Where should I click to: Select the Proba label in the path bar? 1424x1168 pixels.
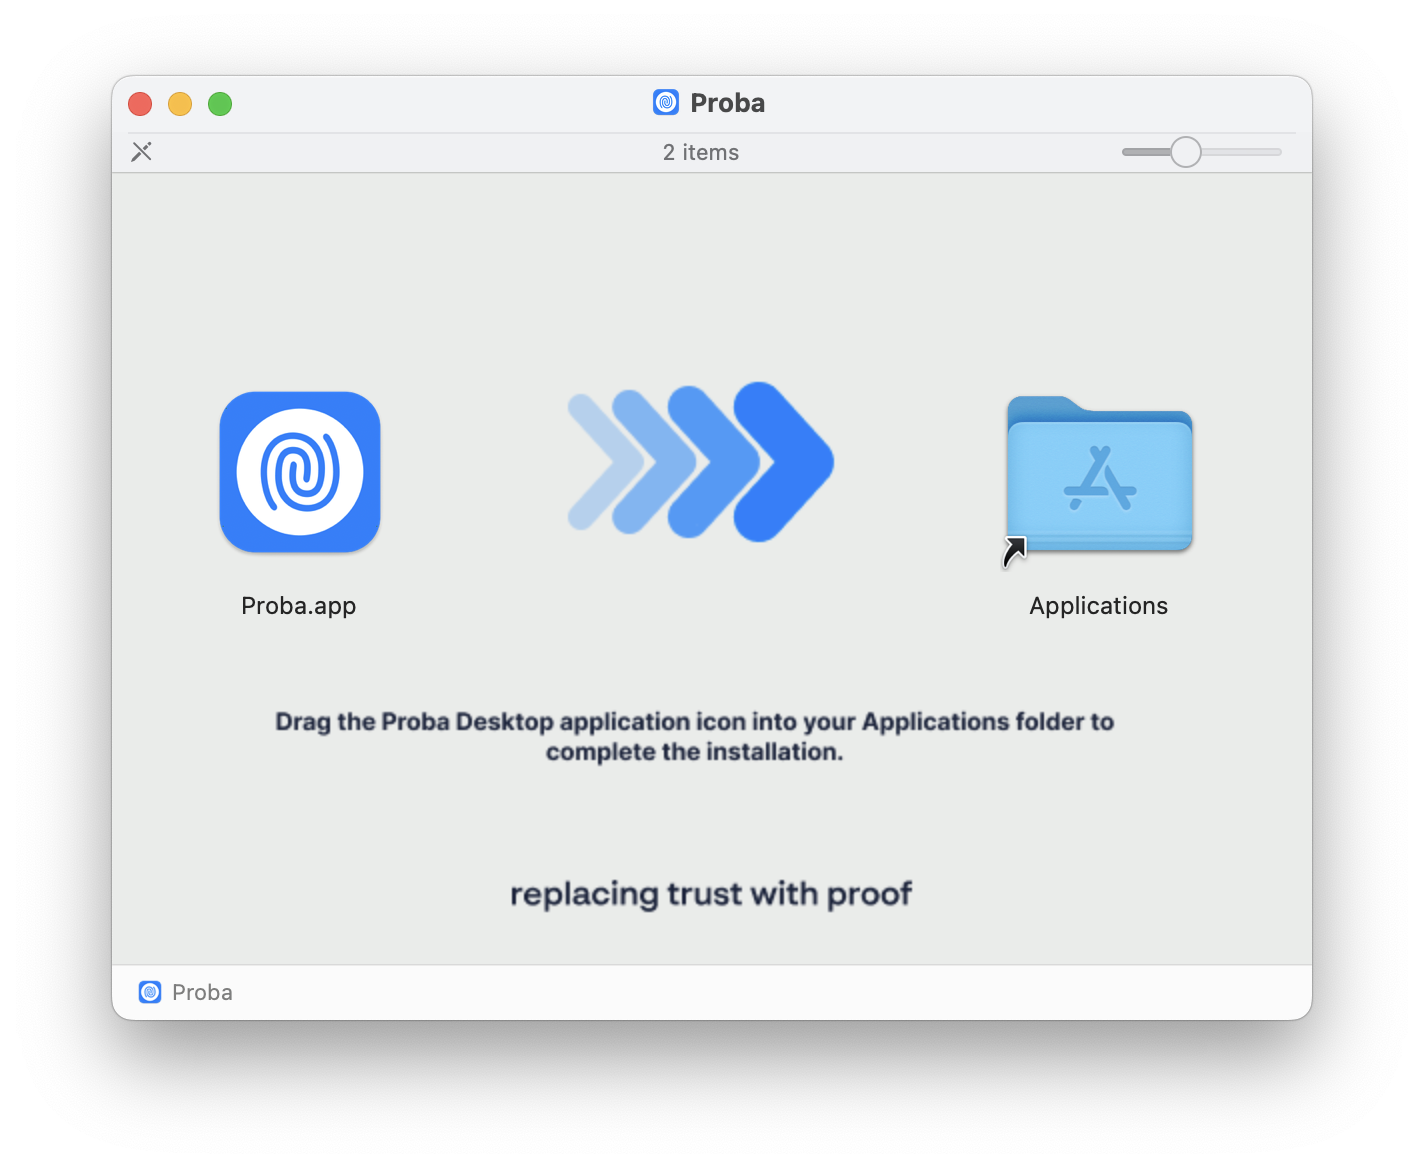pos(202,992)
